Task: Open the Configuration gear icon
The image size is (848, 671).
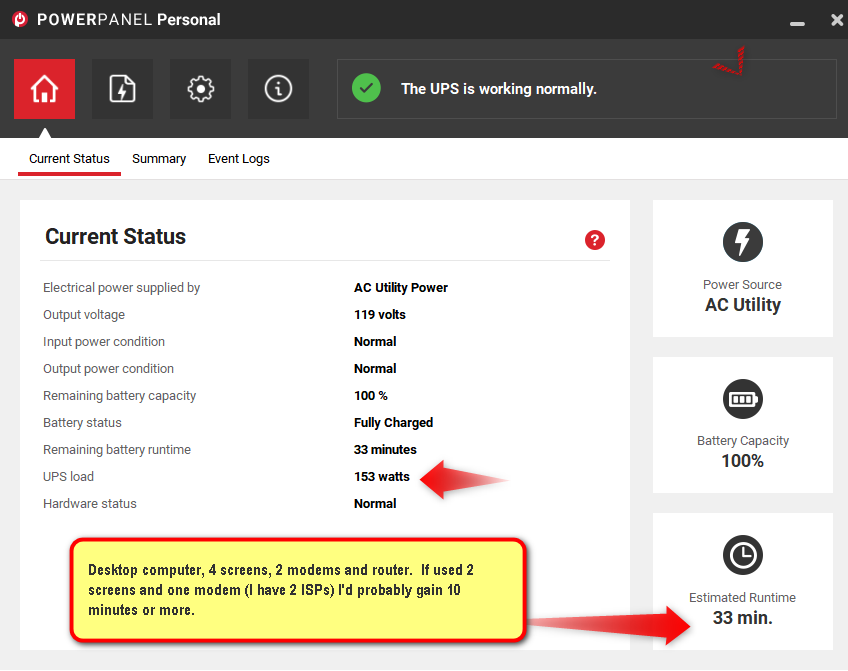Action: 200,89
